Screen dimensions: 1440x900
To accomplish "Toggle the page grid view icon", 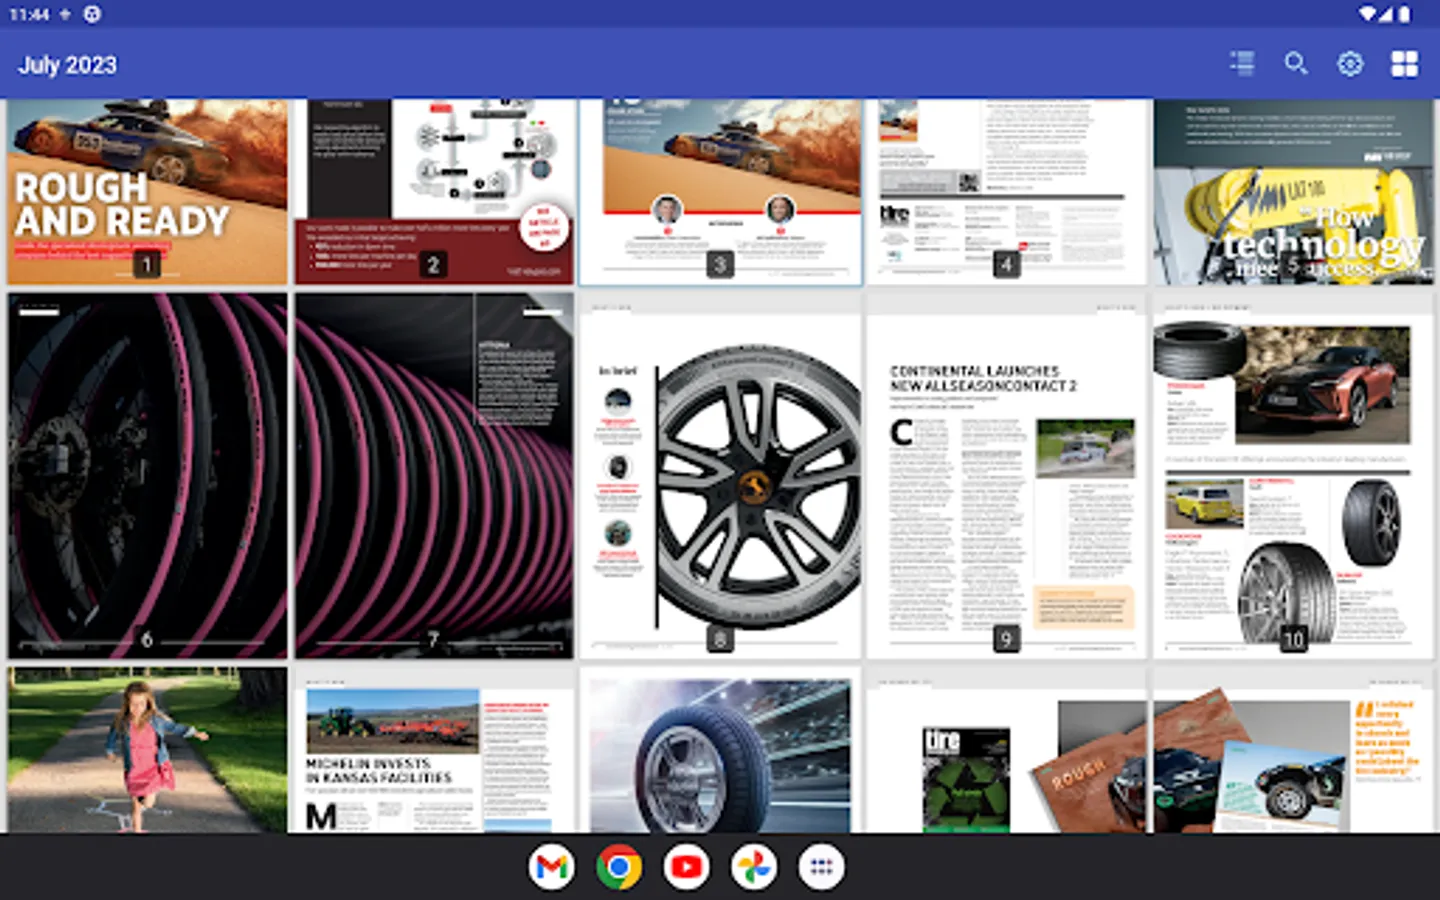I will [1404, 64].
